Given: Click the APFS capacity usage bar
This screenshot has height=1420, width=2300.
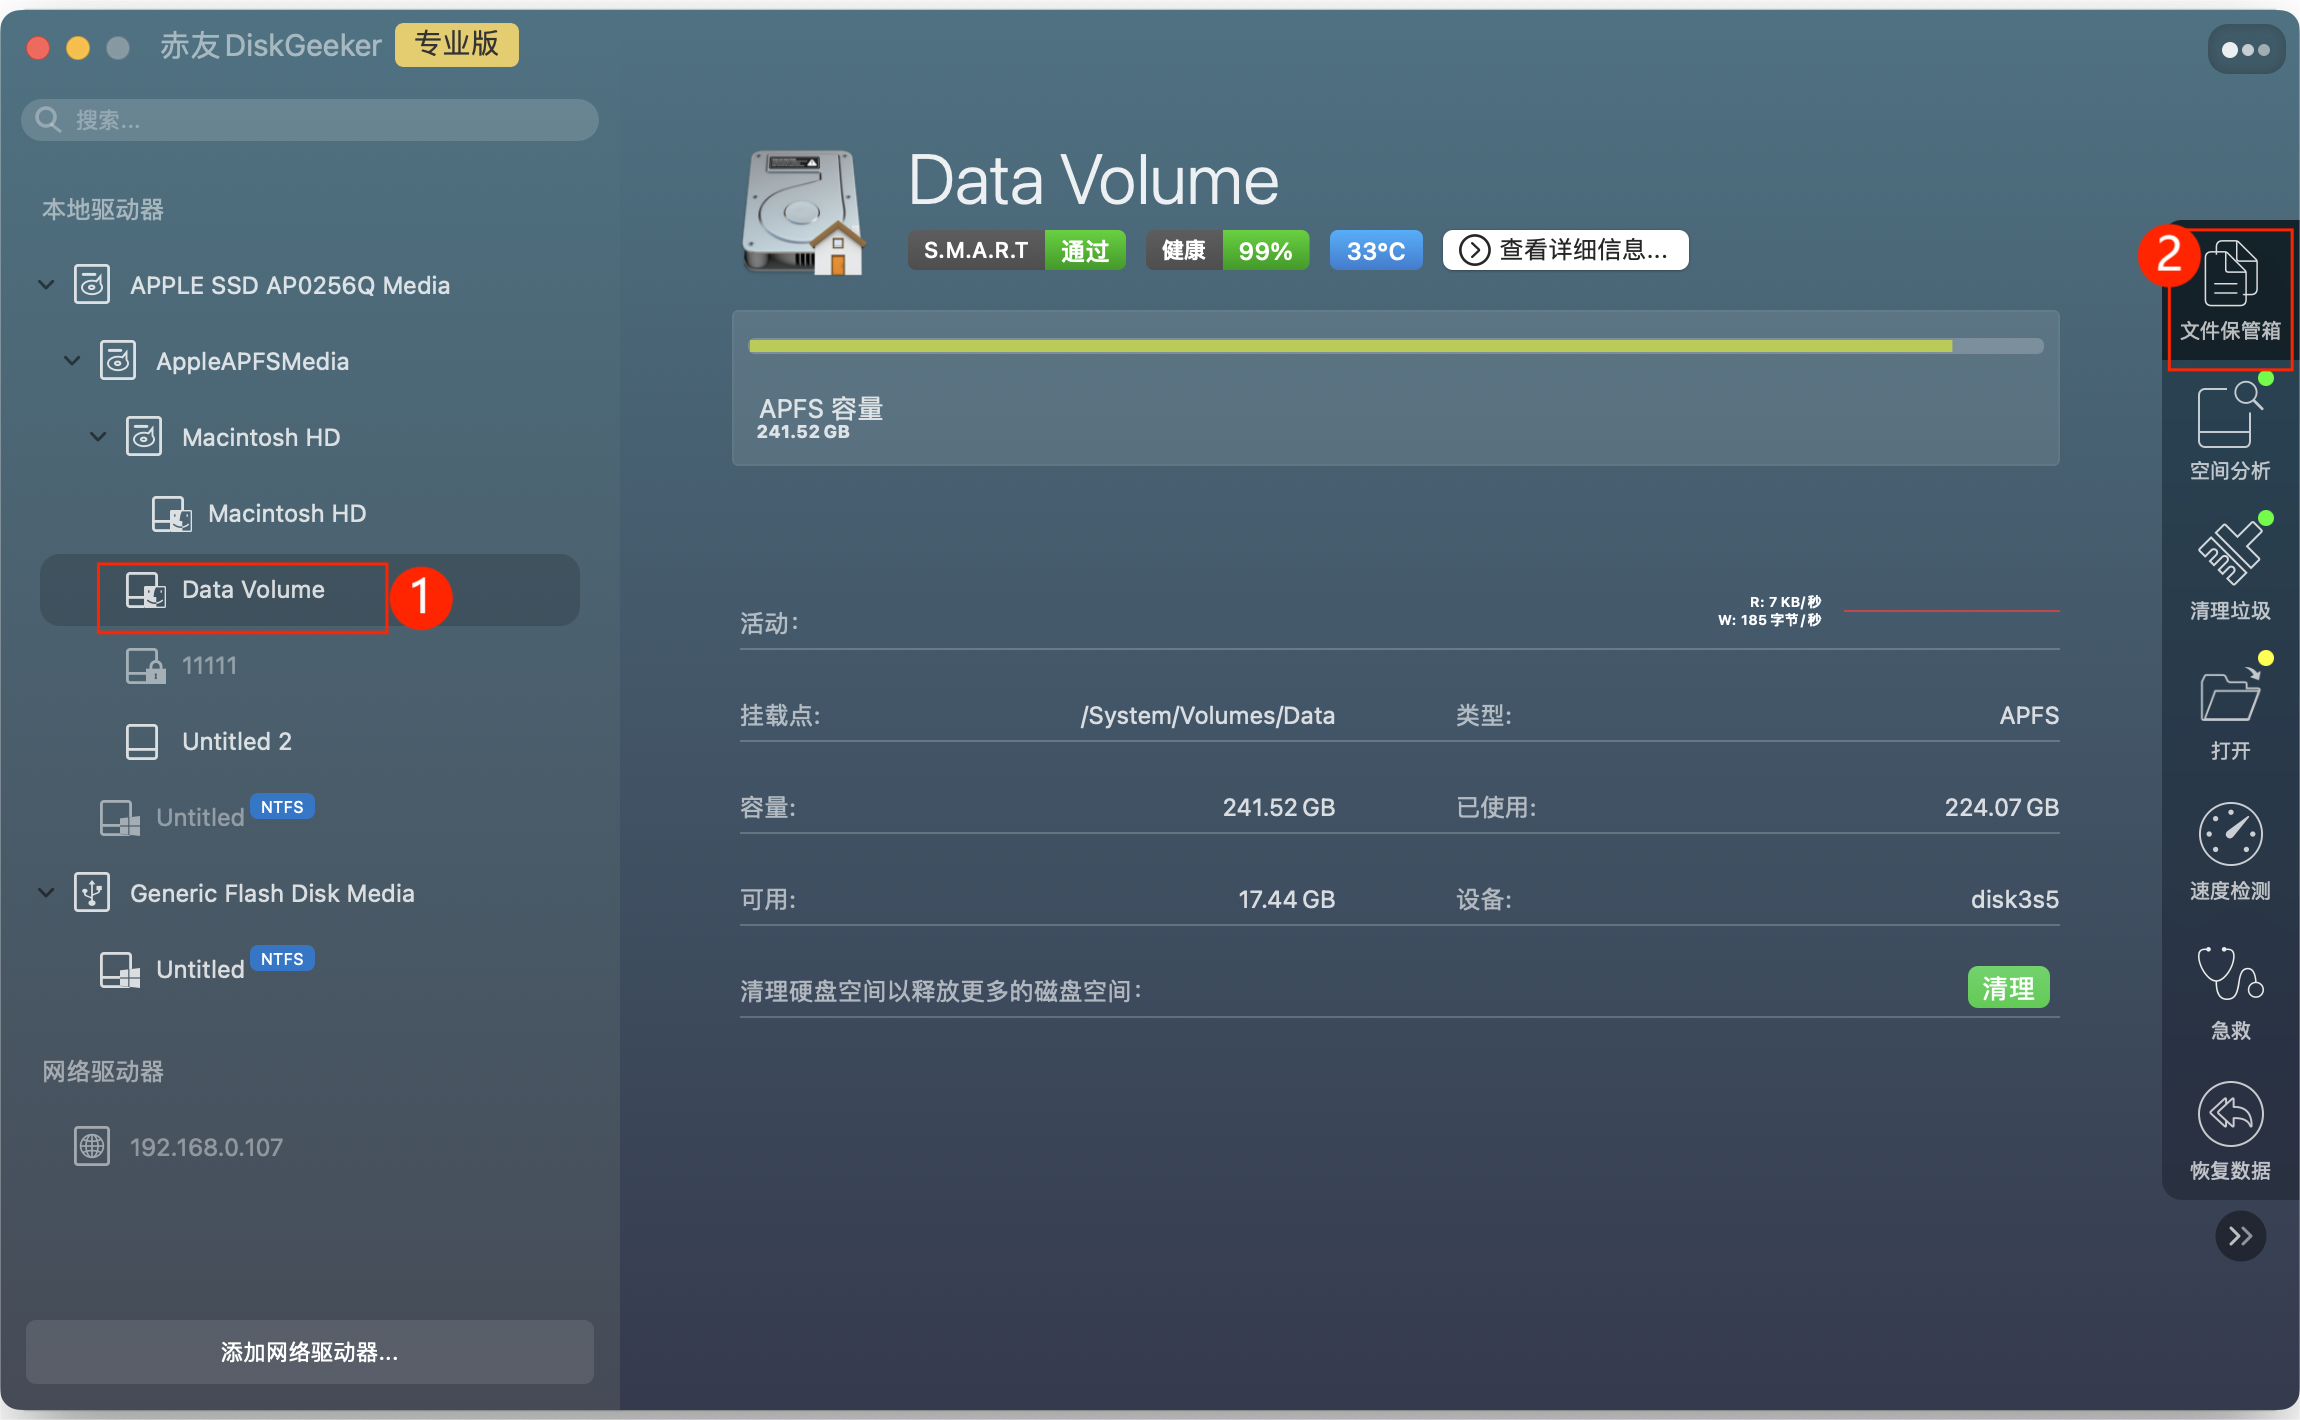Looking at the screenshot, I should pos(1395,346).
